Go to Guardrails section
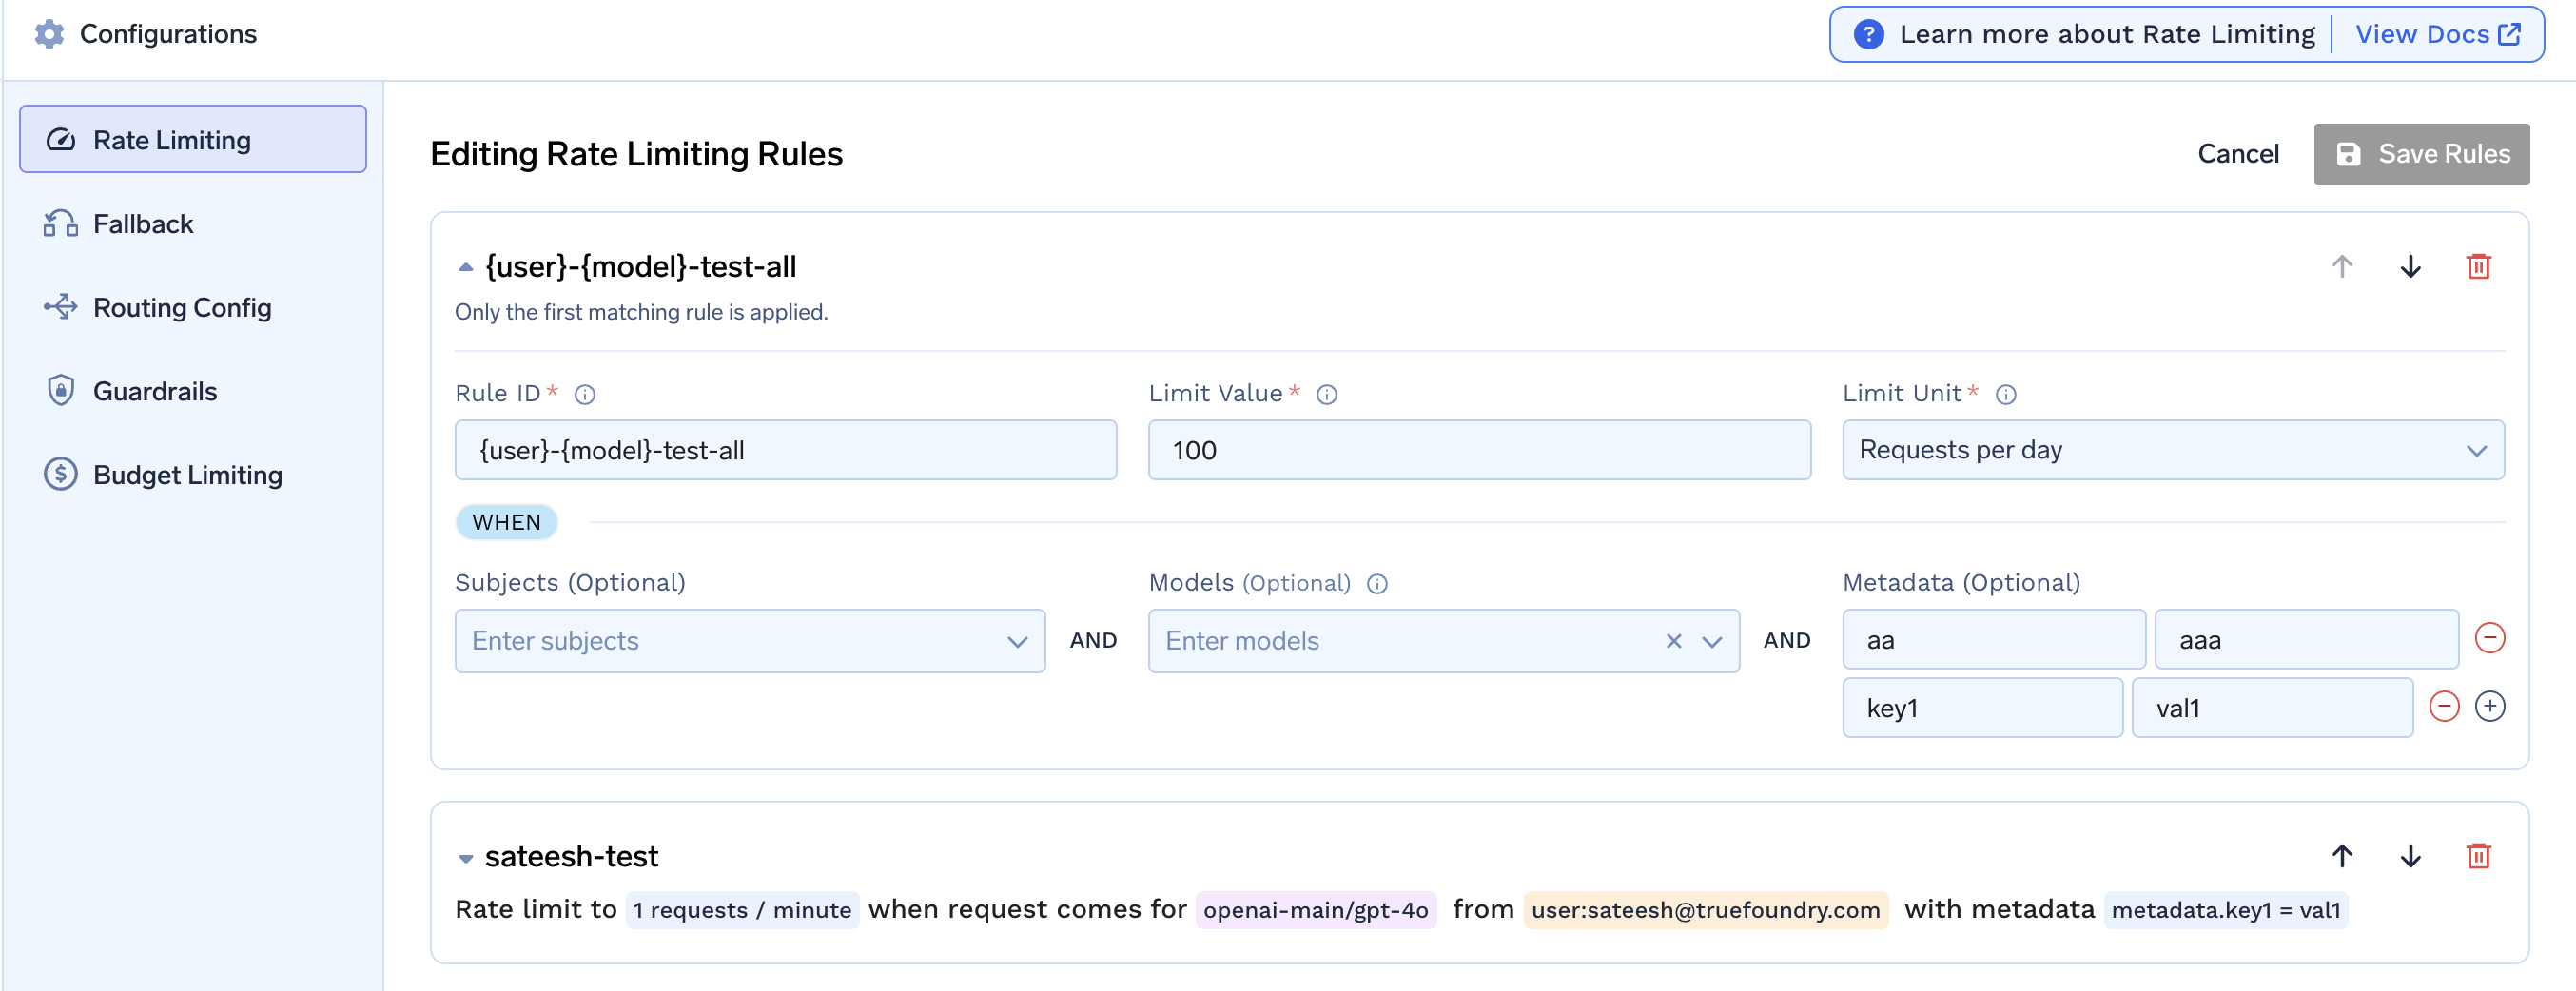The height and width of the screenshot is (991, 2576). pos(193,391)
